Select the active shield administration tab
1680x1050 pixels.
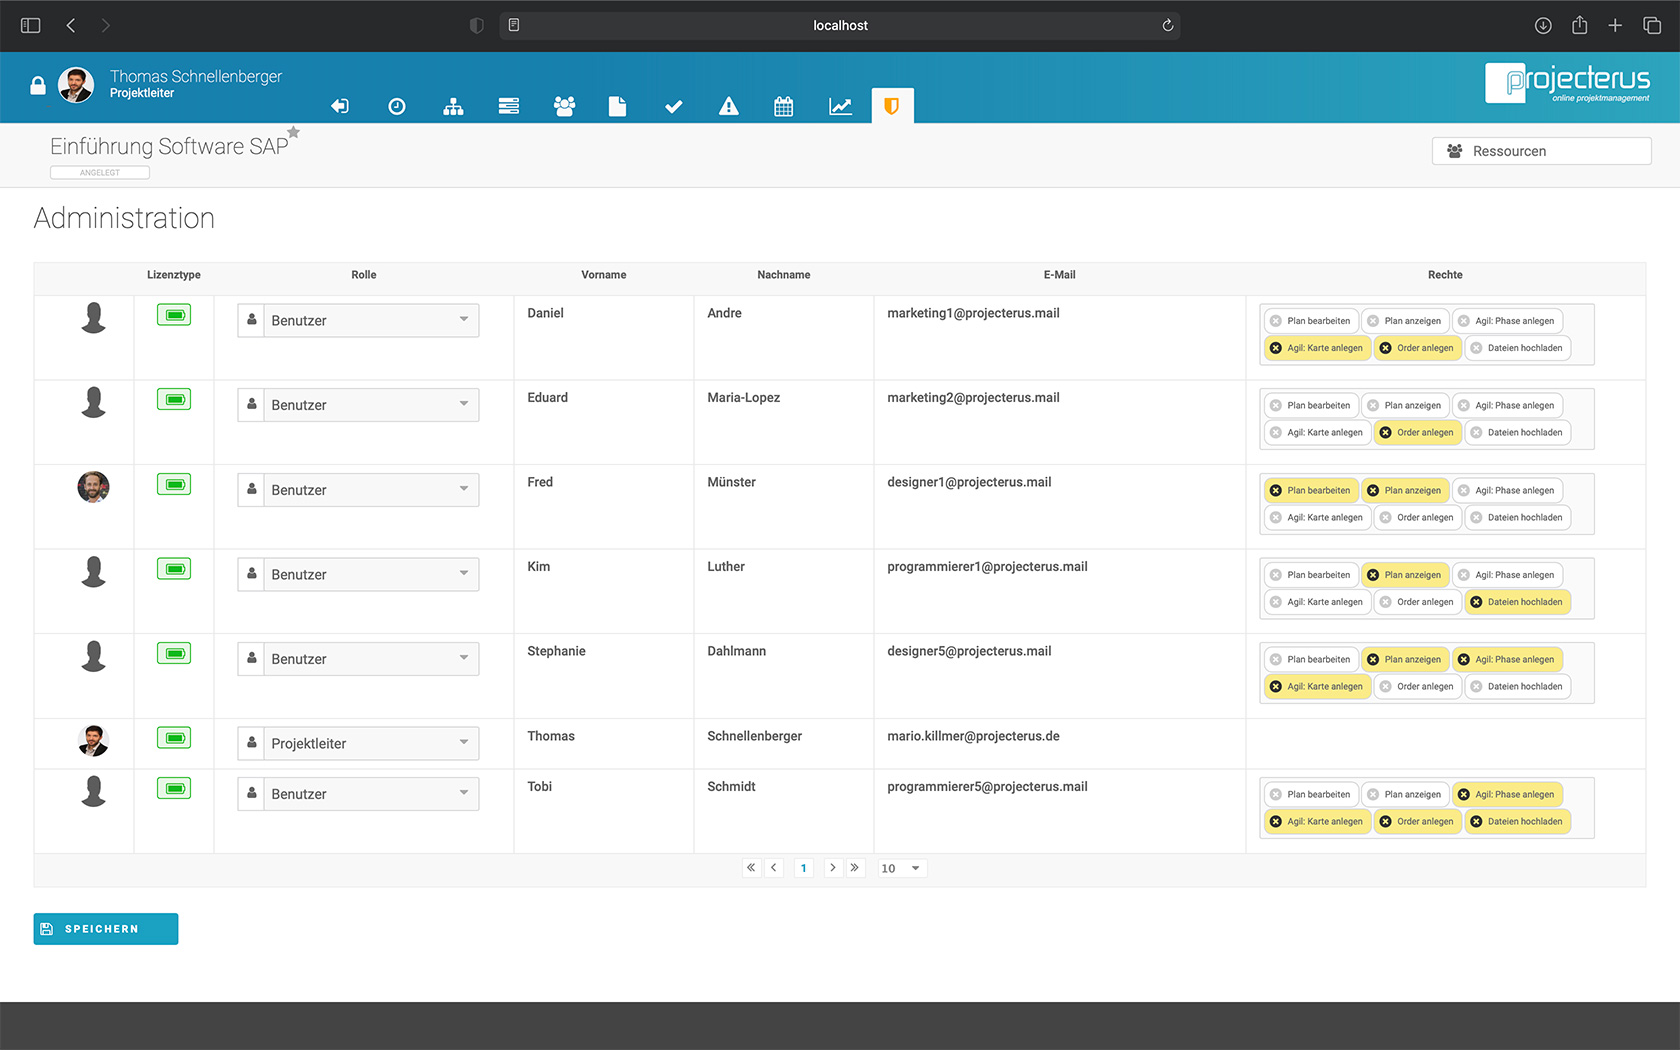pyautogui.click(x=892, y=106)
